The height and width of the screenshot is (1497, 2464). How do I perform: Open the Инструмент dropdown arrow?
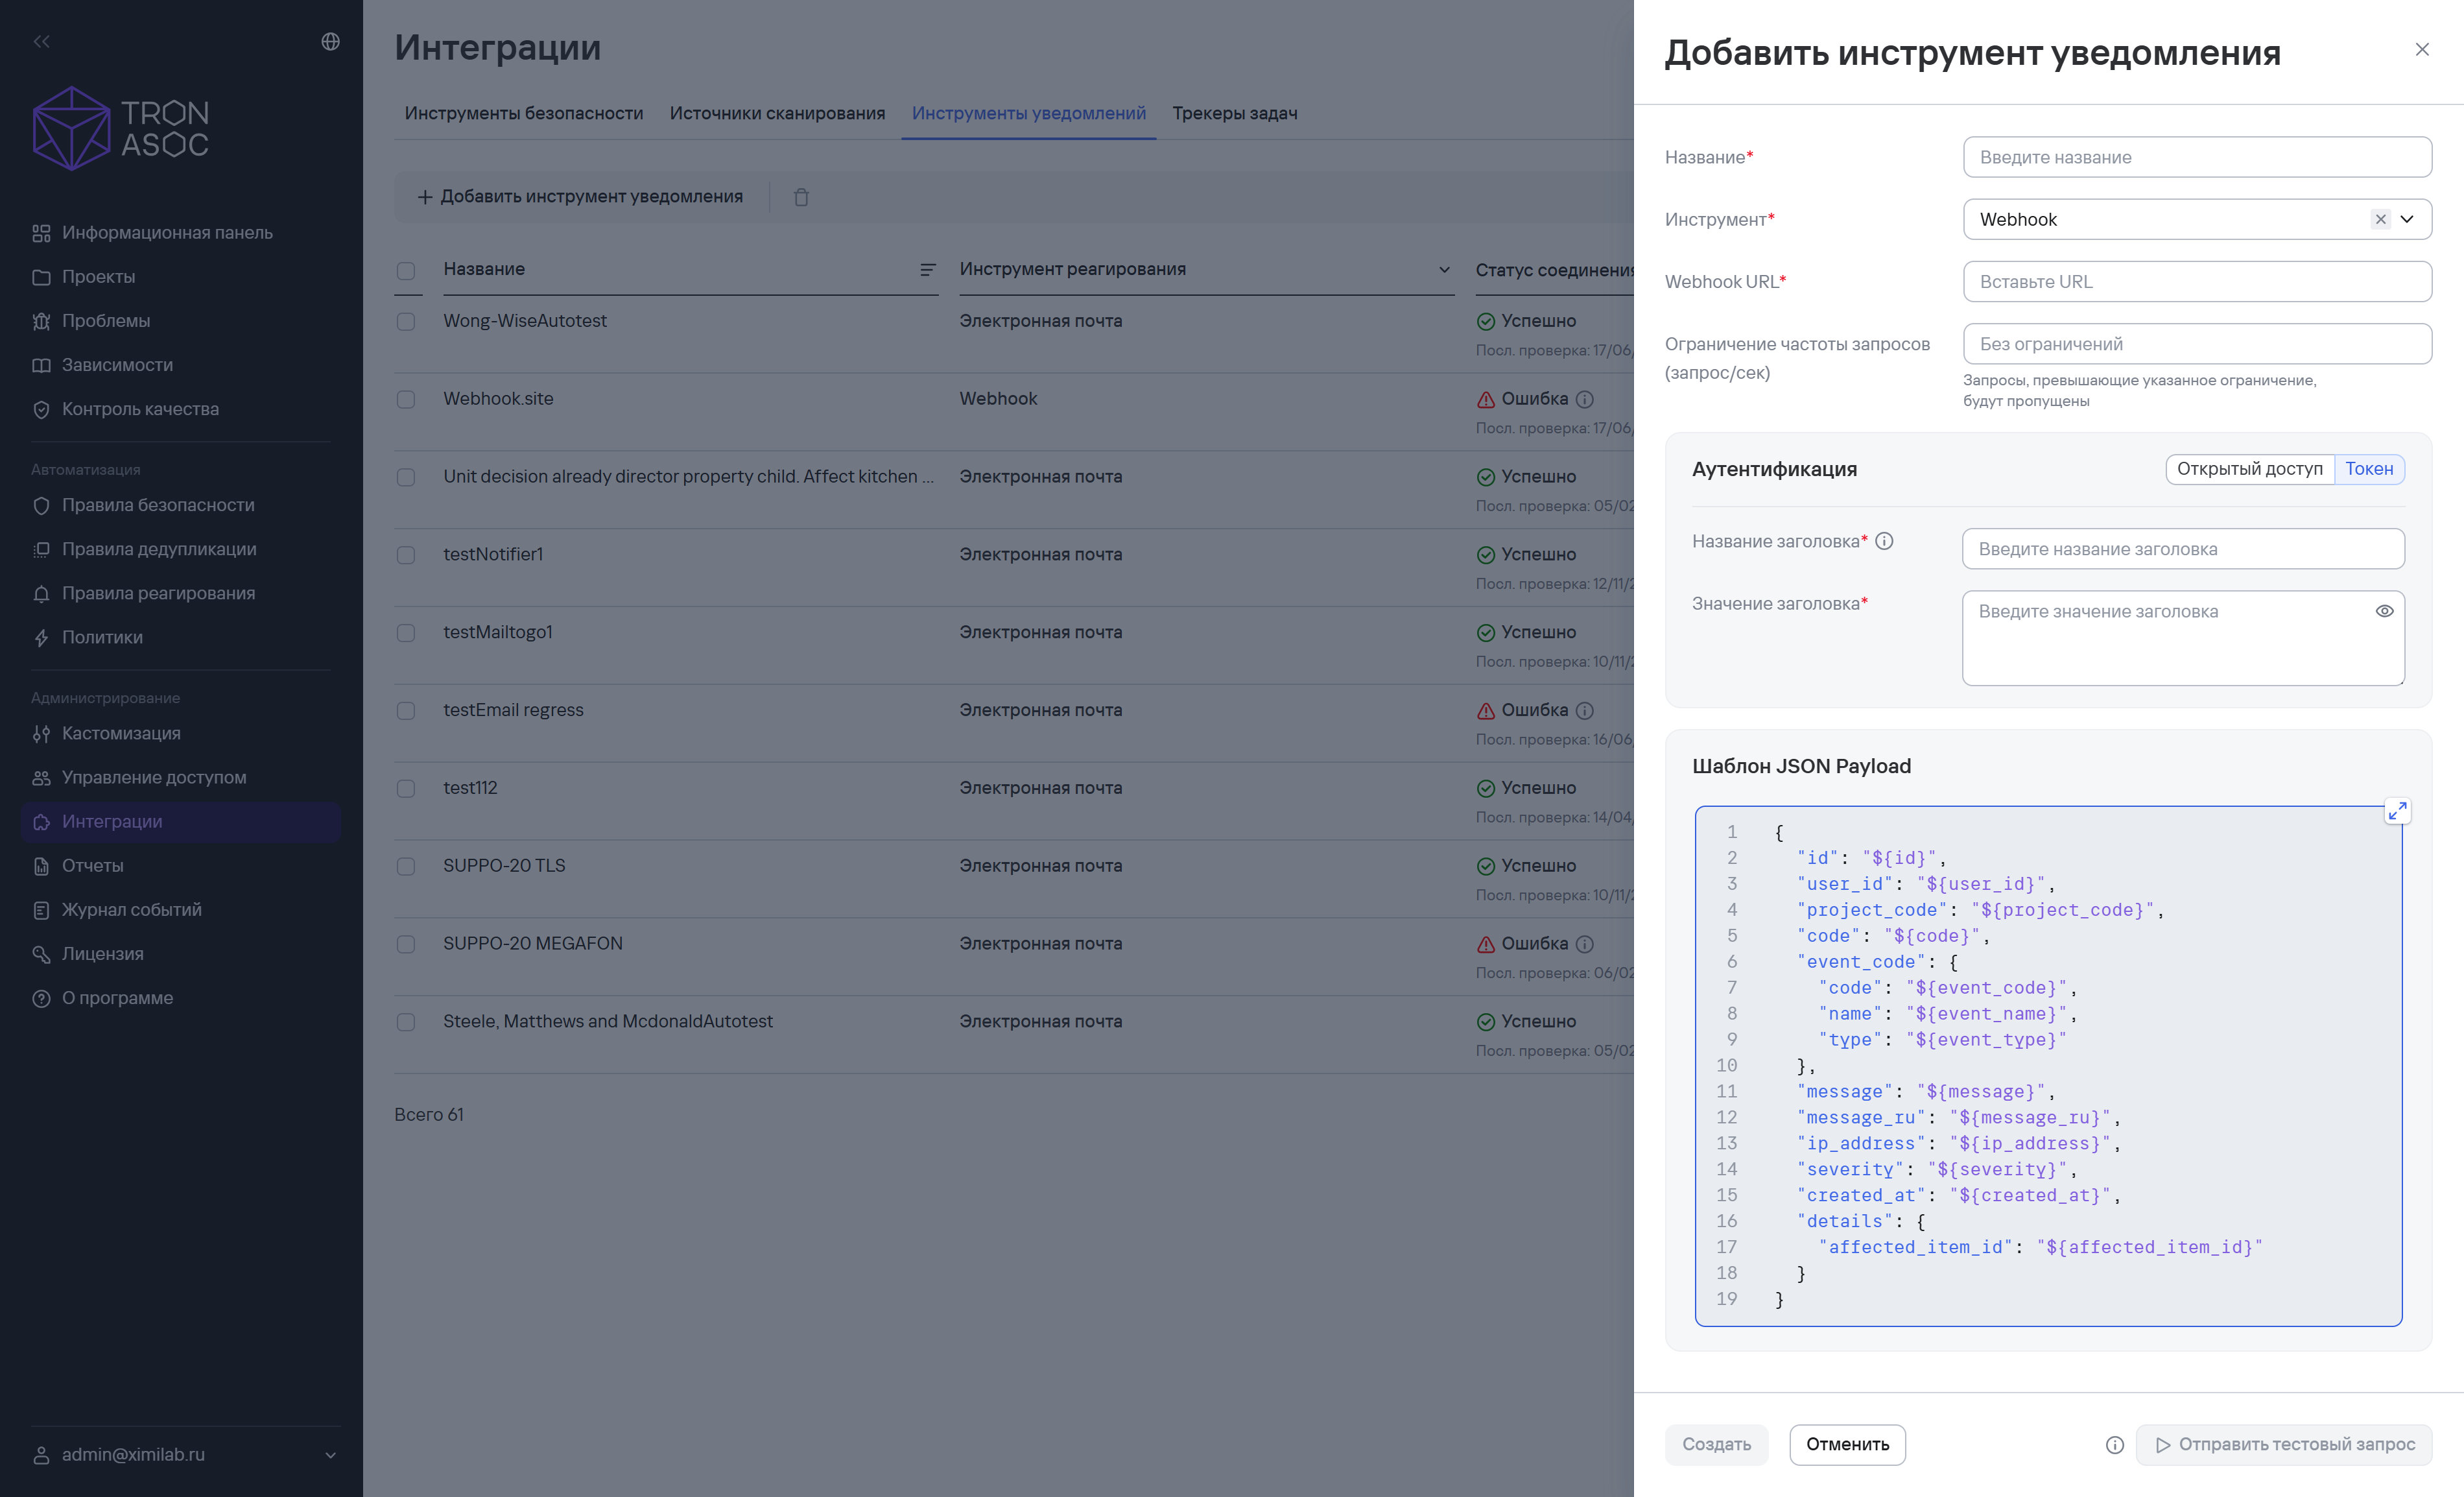(2407, 219)
